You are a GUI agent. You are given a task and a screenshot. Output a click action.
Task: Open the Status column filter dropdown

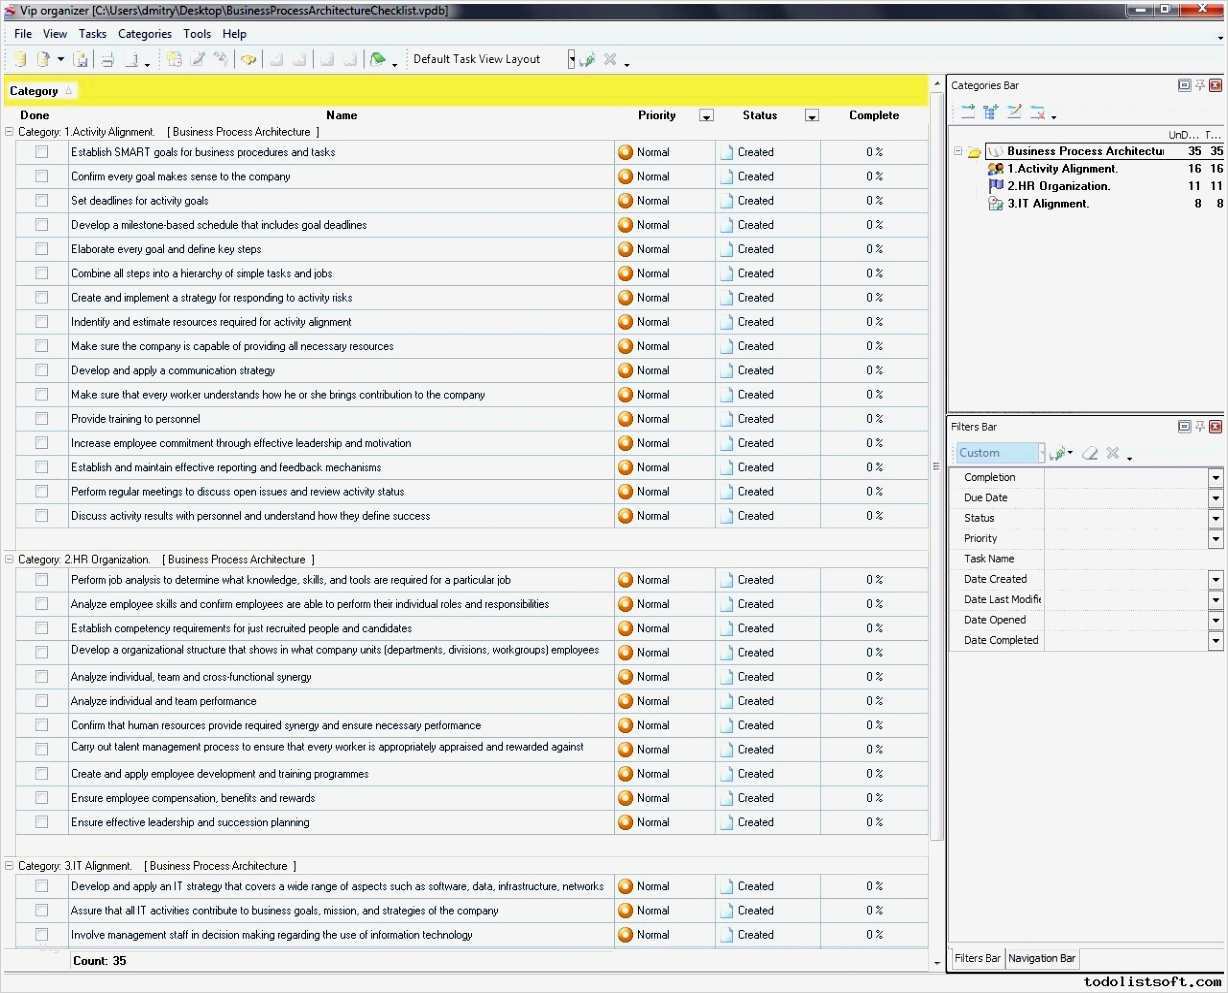tap(812, 116)
